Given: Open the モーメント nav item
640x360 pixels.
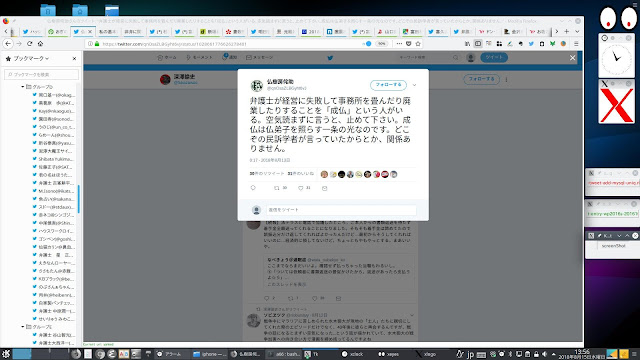Looking at the screenshot, I should point(199,58).
